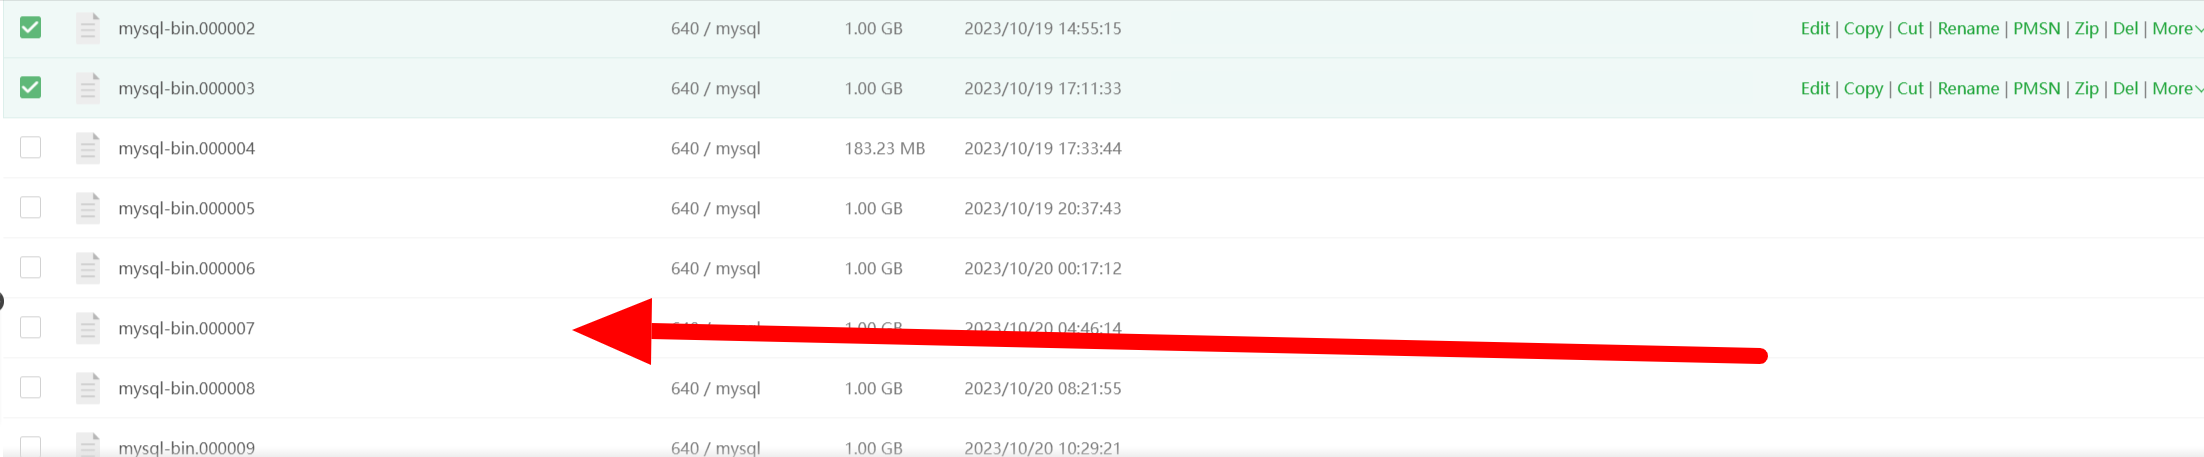Copy the mysql-bin.000003 file
The width and height of the screenshot is (2204, 457).
point(1863,88)
